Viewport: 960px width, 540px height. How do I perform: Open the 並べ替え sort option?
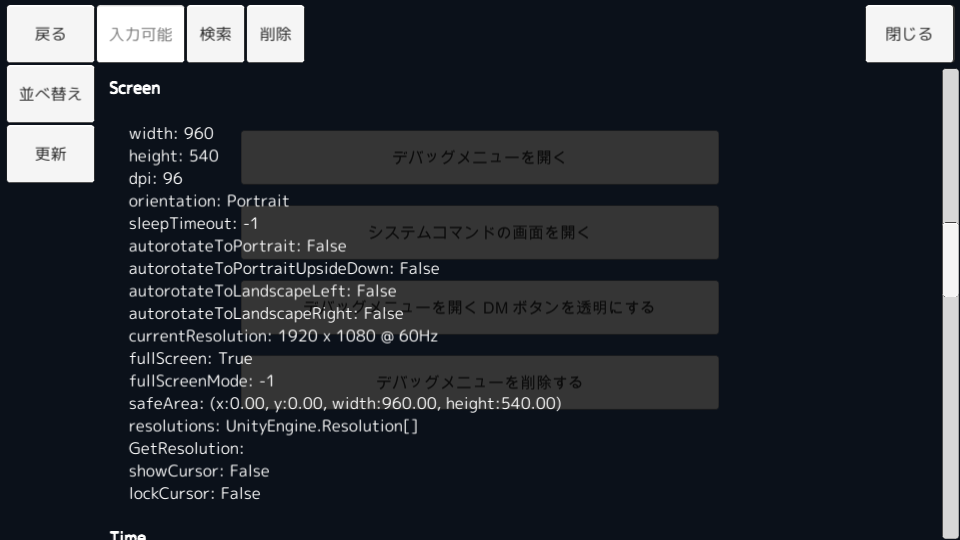point(50,94)
